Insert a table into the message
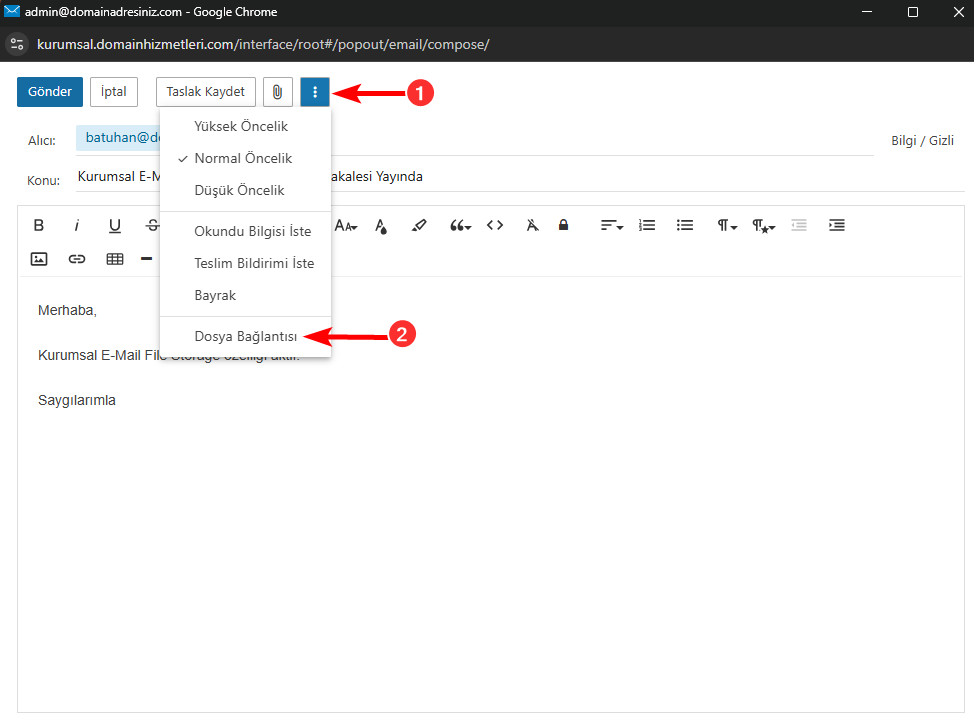 point(115,259)
